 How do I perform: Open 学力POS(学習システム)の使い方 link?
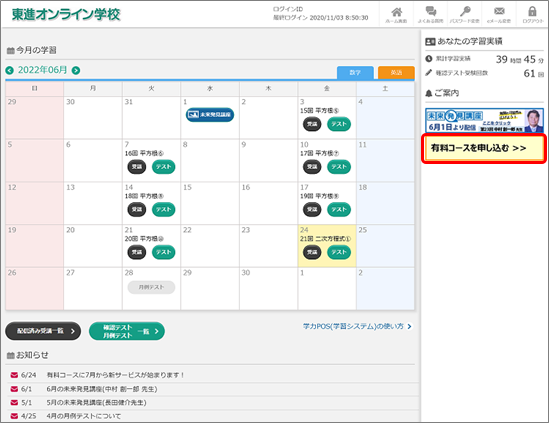(357, 326)
